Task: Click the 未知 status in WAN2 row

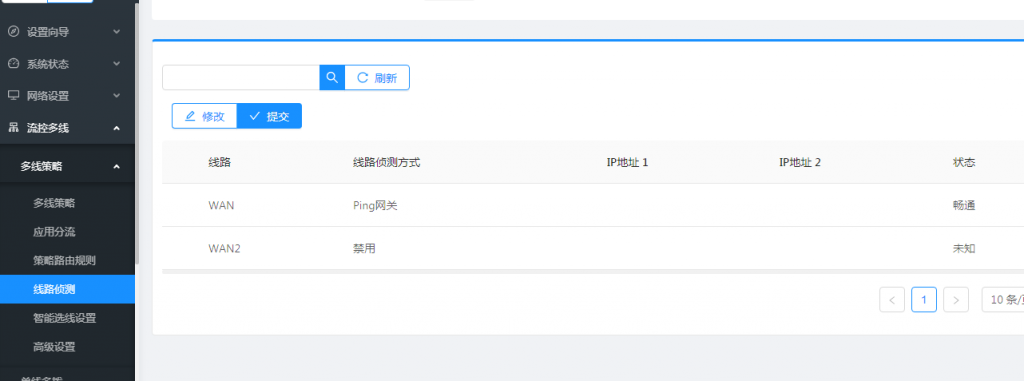Action: click(x=964, y=248)
